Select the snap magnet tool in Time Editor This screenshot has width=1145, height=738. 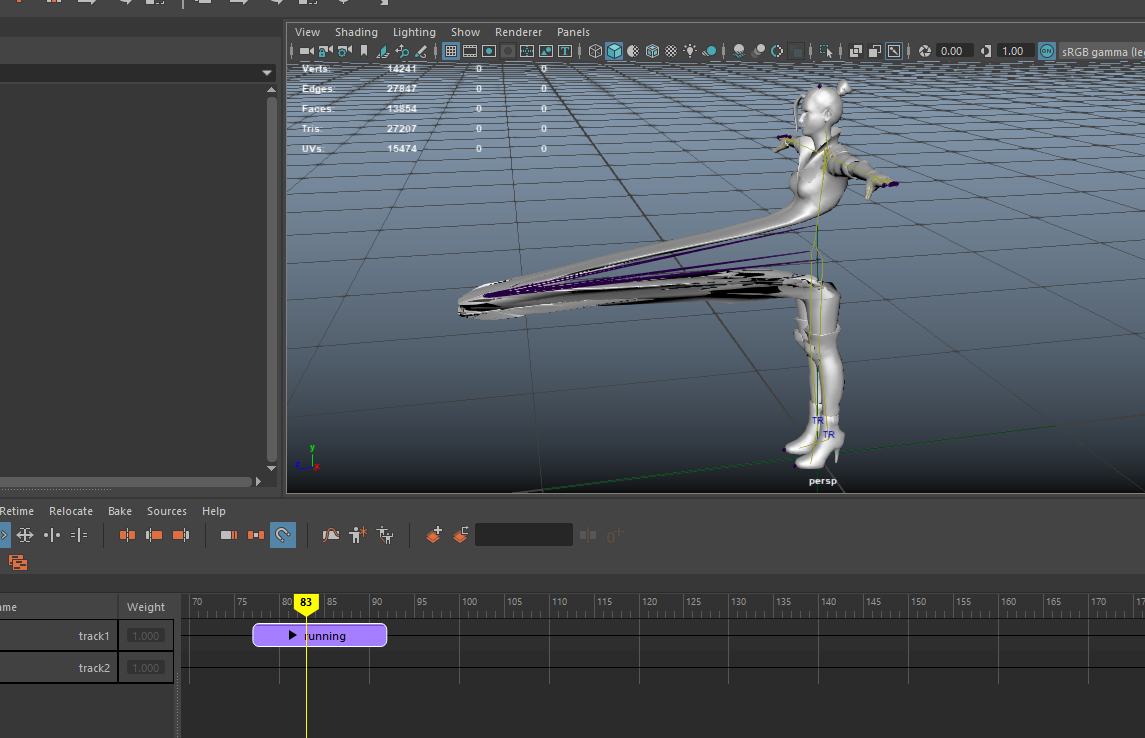pos(283,535)
